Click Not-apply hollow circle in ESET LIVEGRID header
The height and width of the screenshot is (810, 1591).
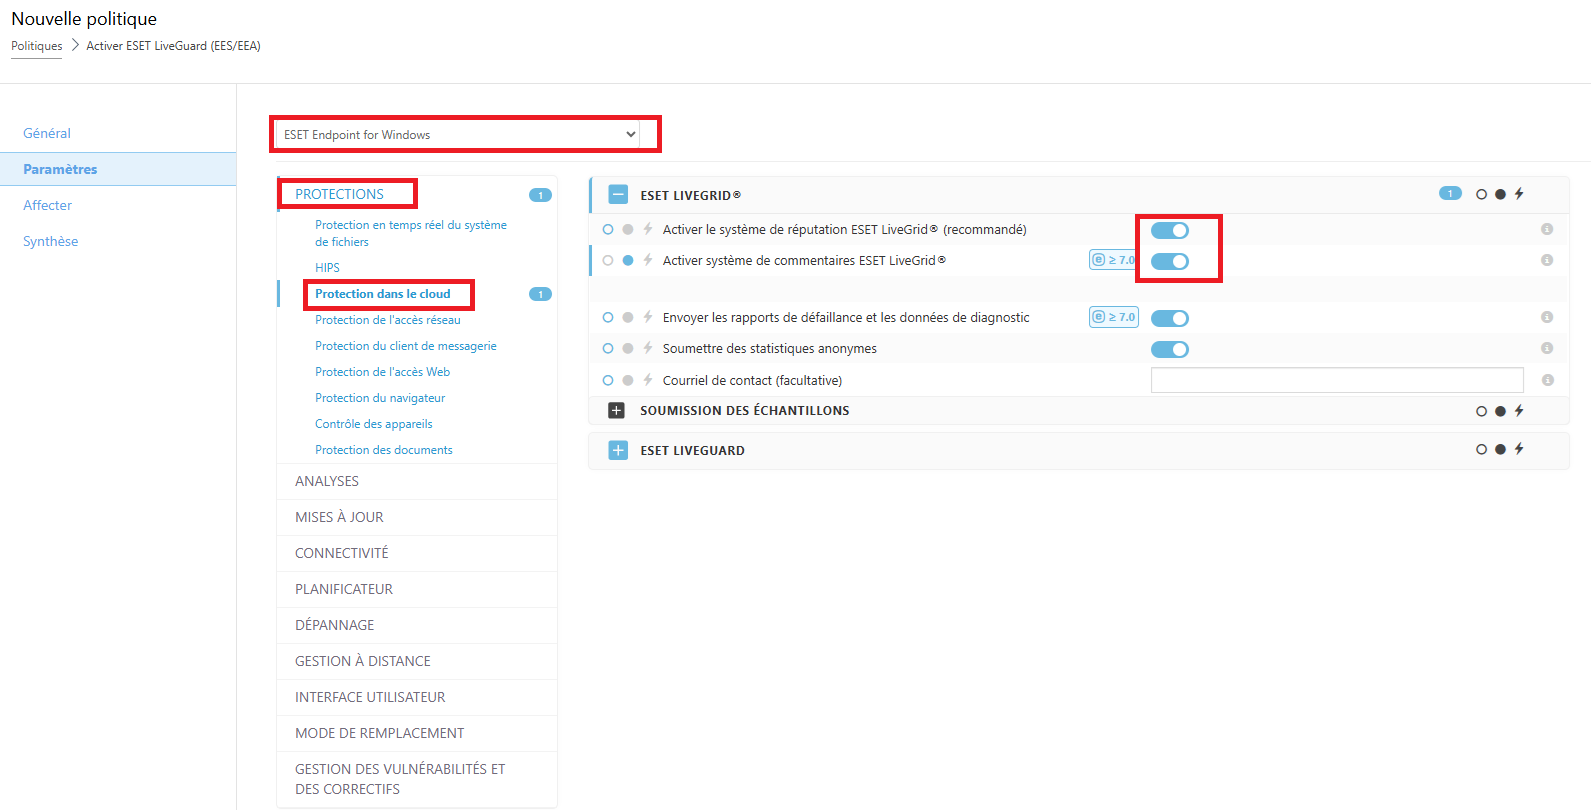[1481, 194]
